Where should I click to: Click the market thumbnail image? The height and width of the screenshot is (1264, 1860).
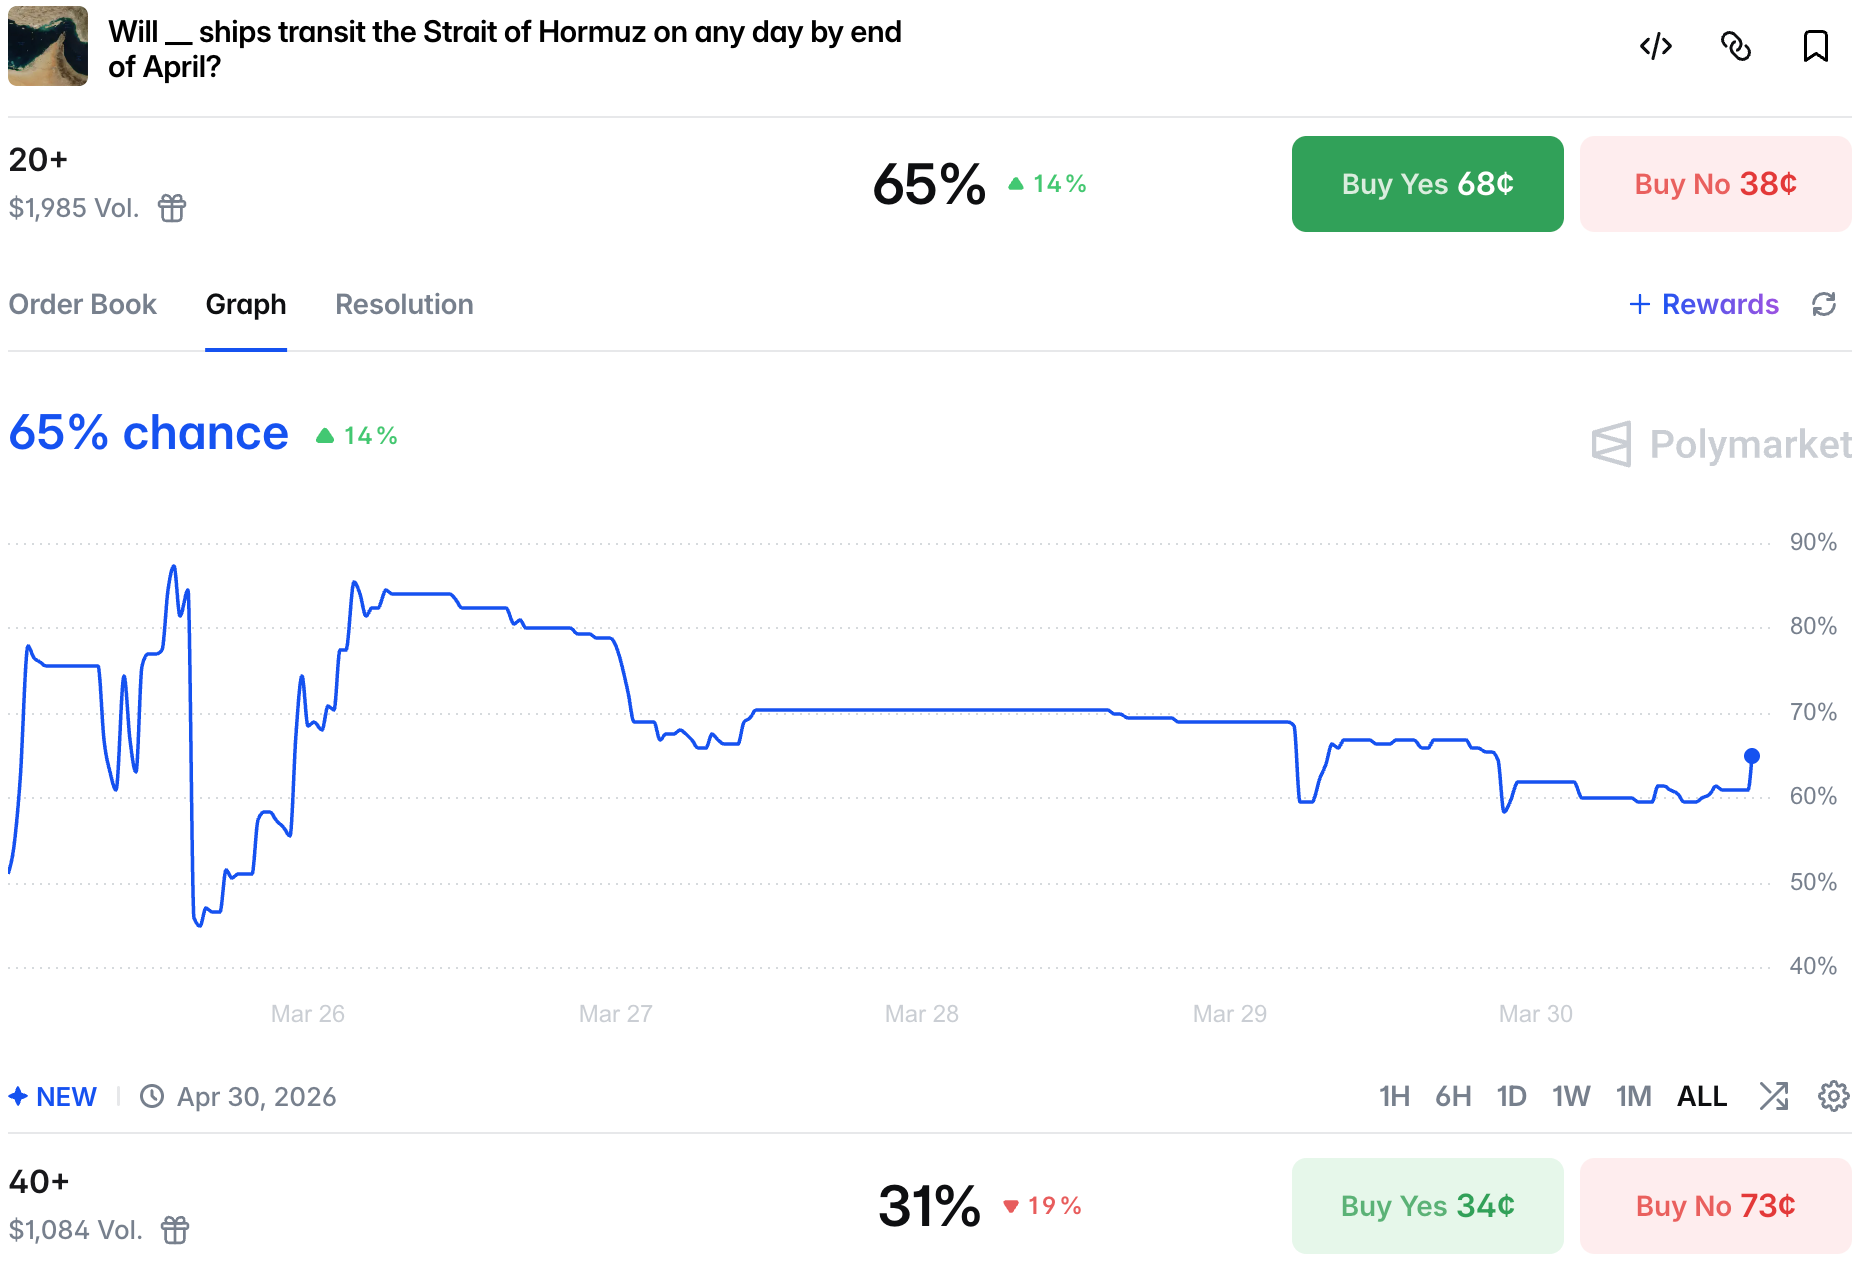coord(48,47)
